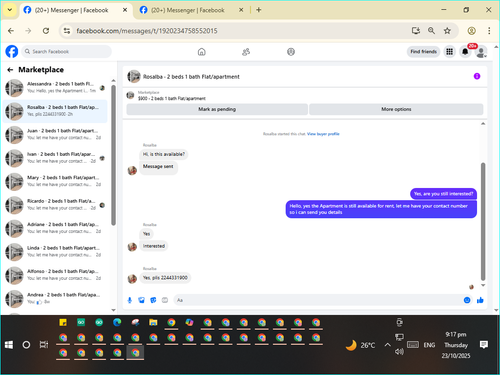Open the Windows Start menu
This screenshot has height=375, width=500.
coord(9,345)
